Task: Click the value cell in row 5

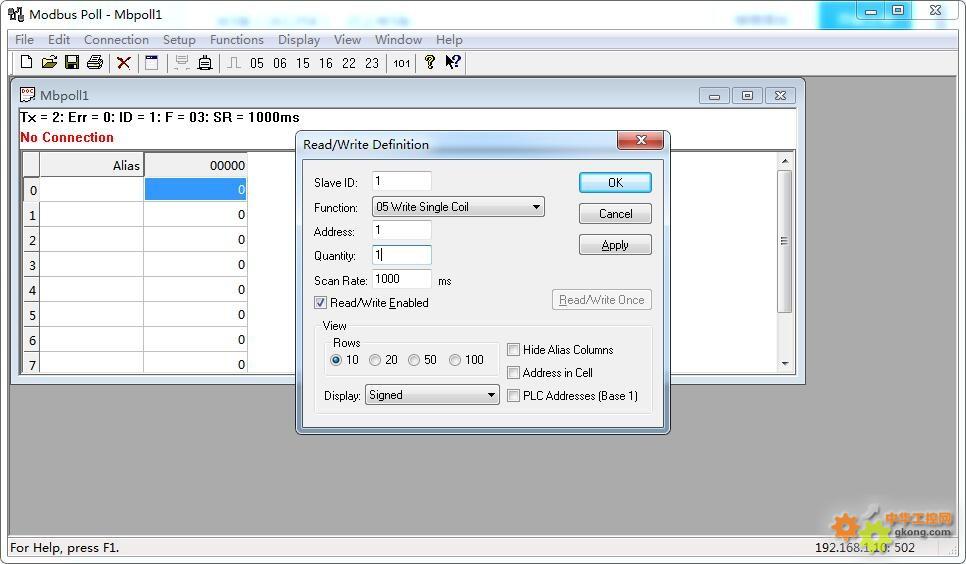Action: tap(195, 314)
